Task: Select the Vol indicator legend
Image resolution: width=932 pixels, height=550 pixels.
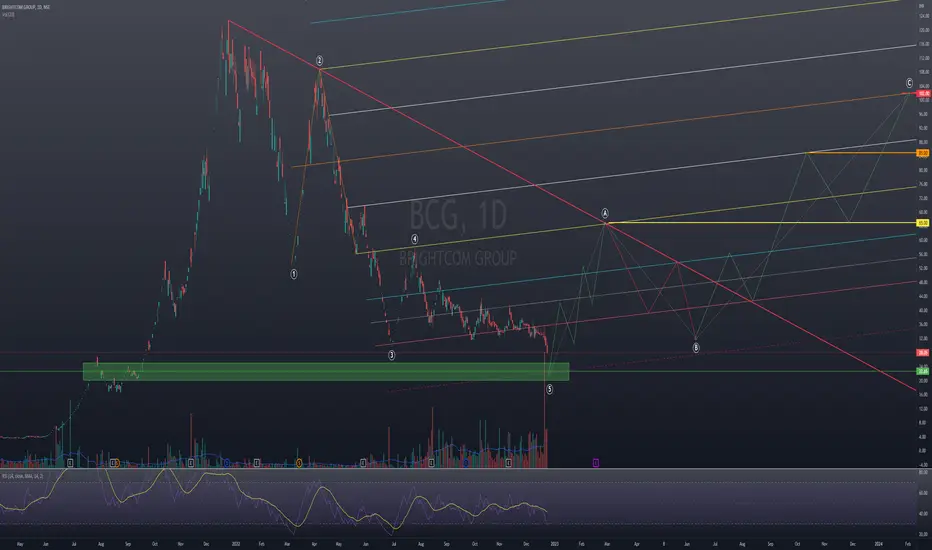Action: coord(8,14)
